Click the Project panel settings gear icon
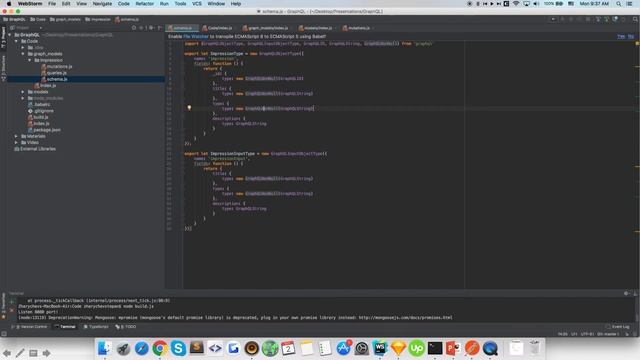Image resolution: width=640 pixels, height=360 pixels. (x=151, y=28)
